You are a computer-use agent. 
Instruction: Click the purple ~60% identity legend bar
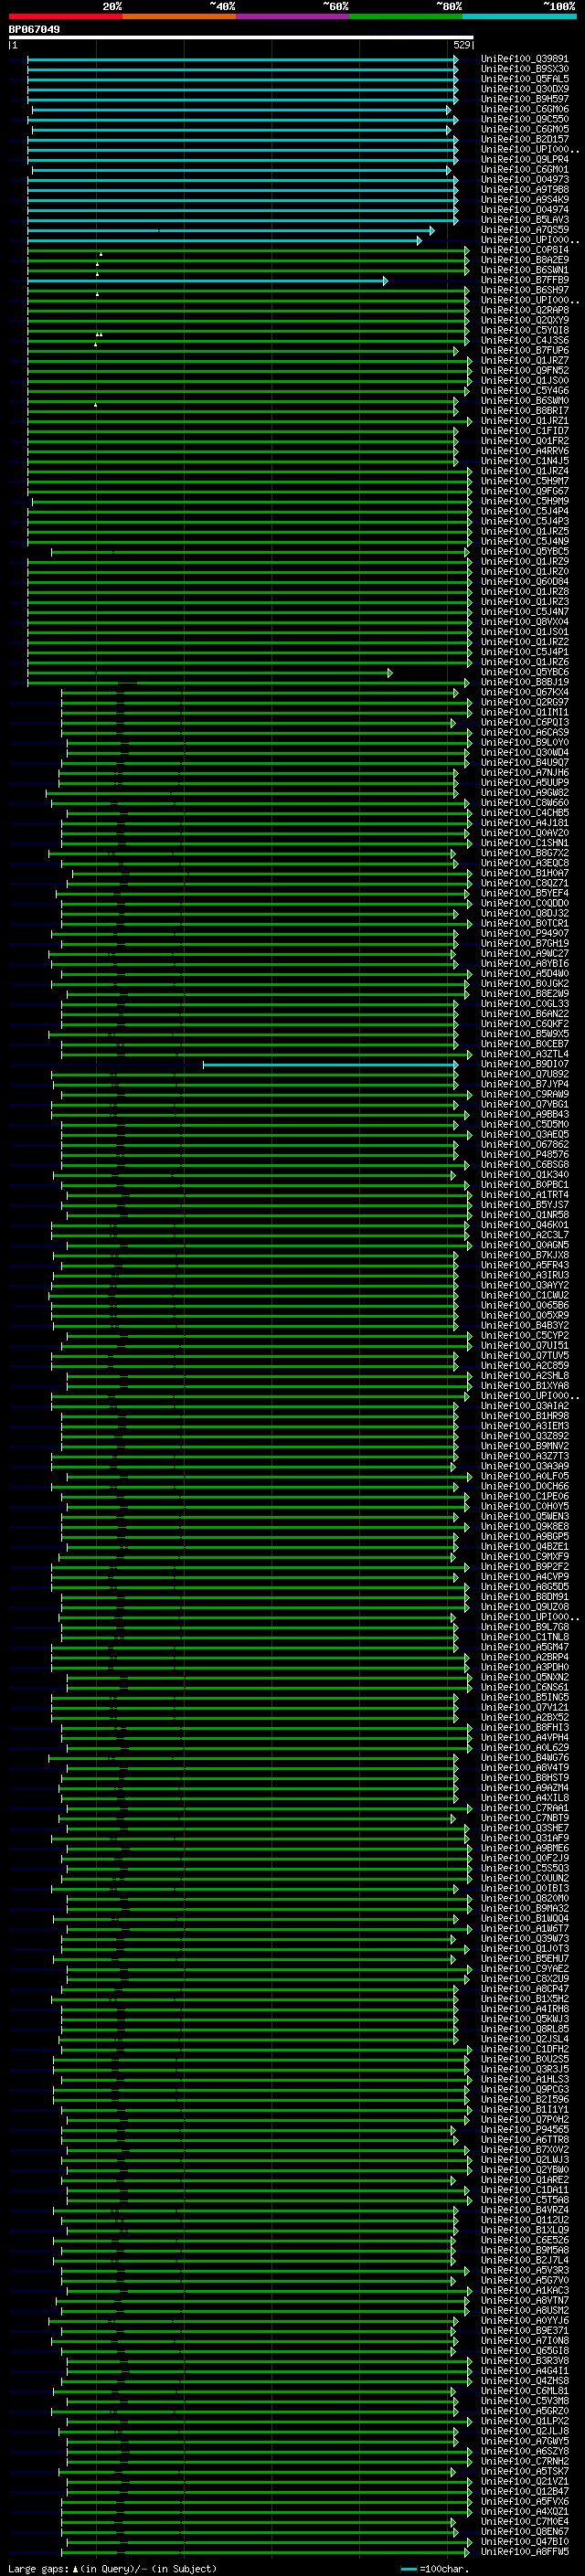pos(292,16)
